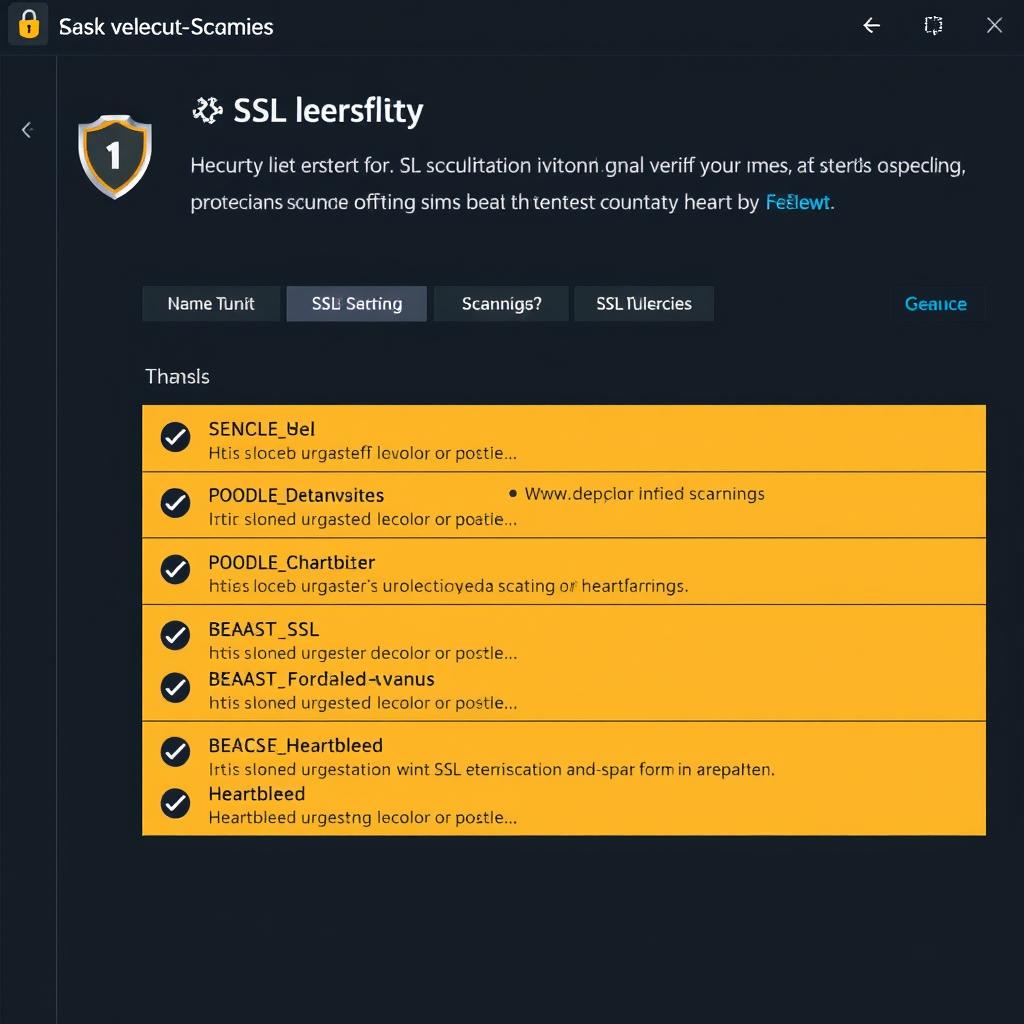Click the yellow padlock app icon
The width and height of the screenshot is (1024, 1024).
coord(28,25)
